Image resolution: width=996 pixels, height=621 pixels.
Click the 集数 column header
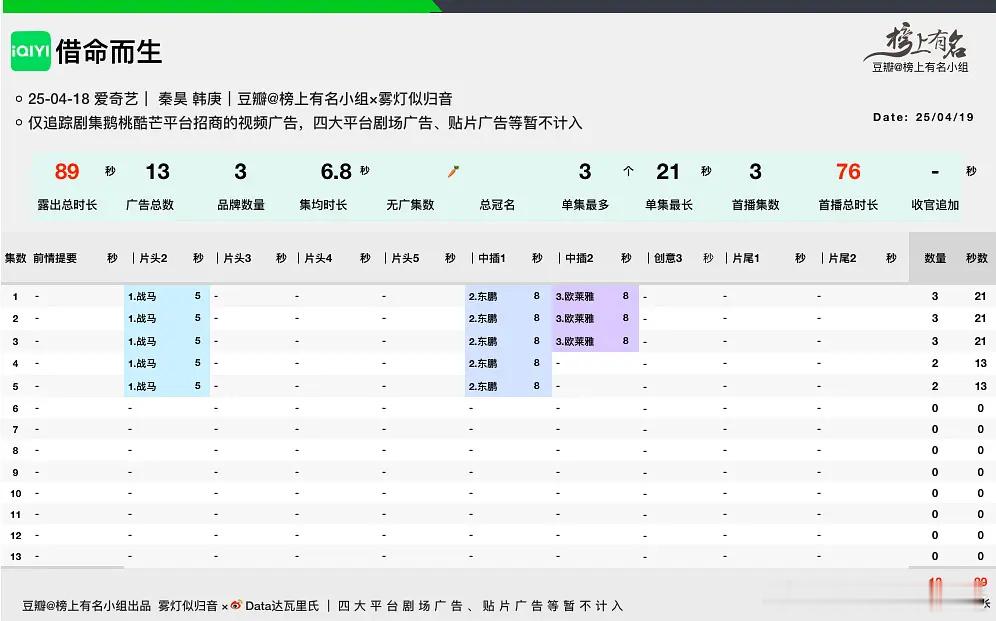click(15, 258)
